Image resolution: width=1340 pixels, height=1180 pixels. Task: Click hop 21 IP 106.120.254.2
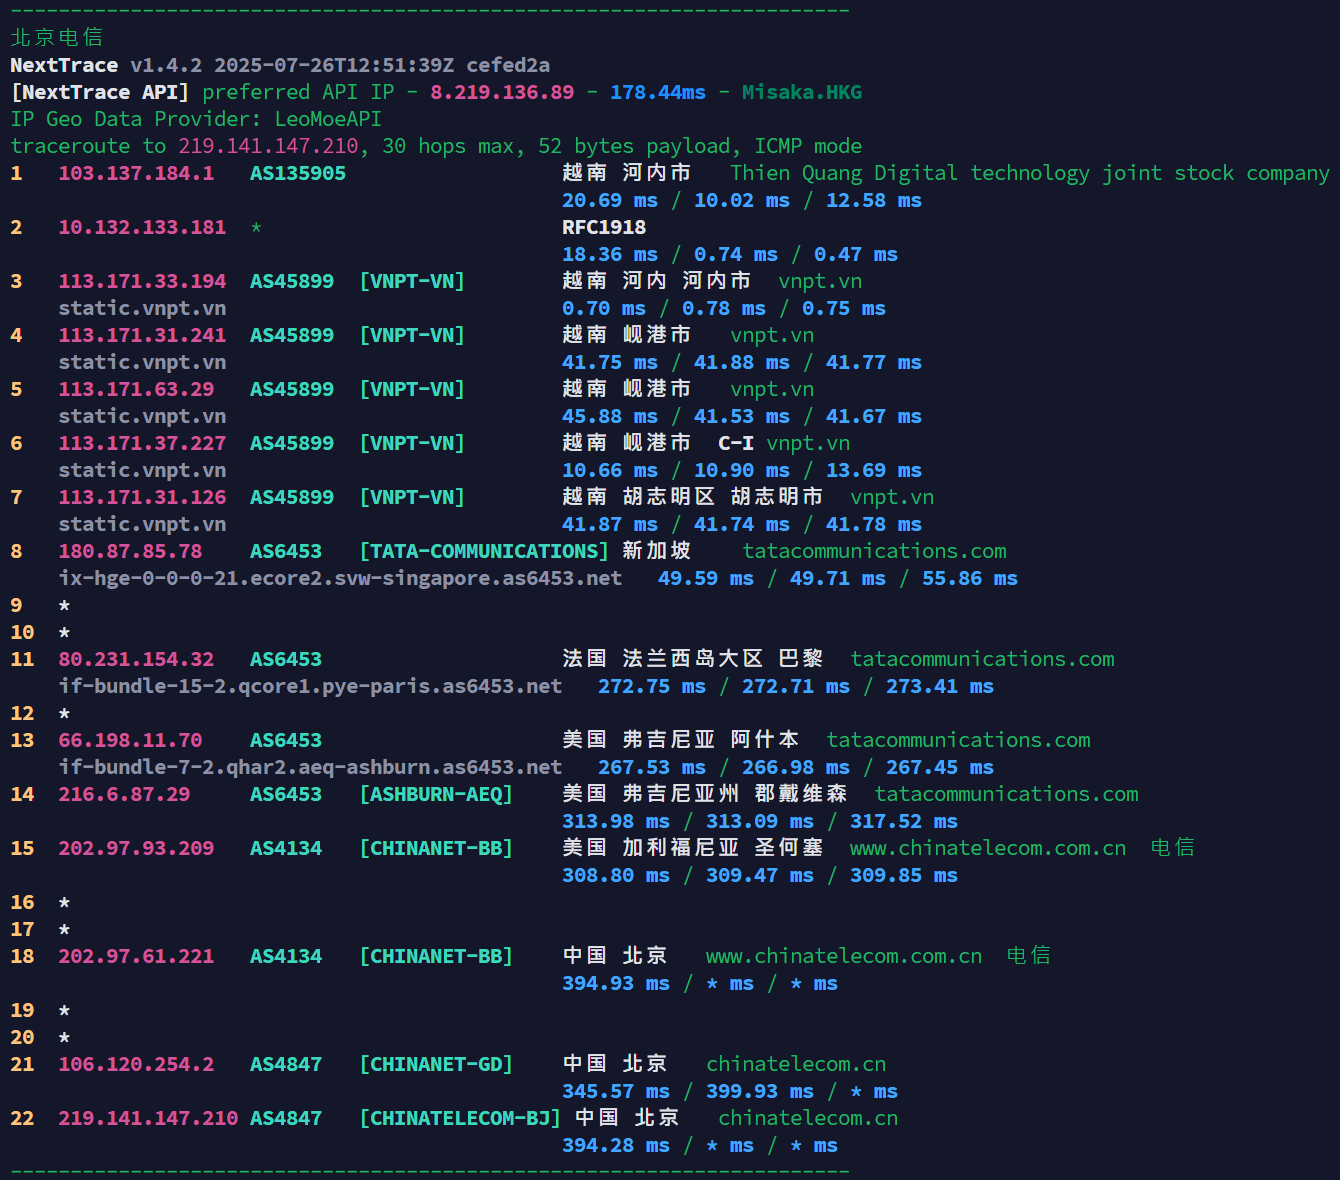136,1064
